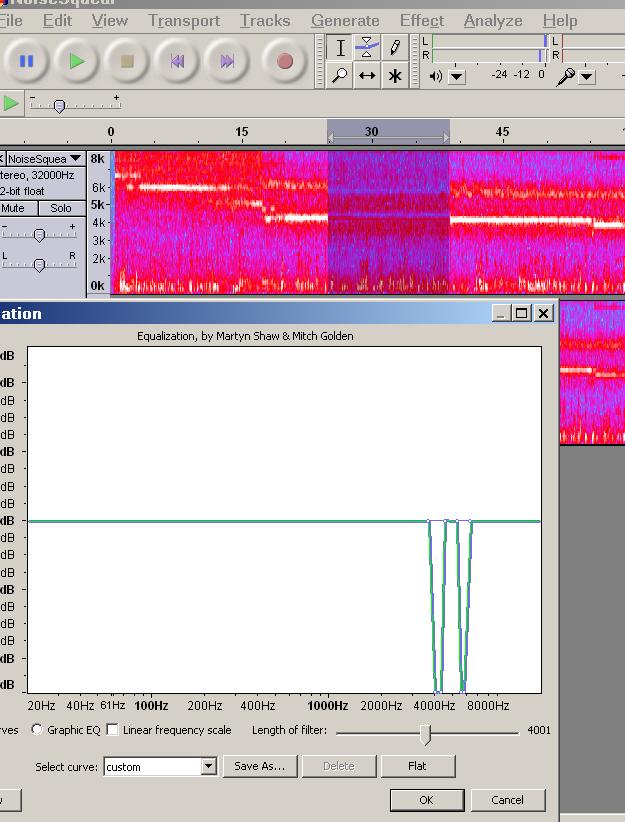Activate the asterisk Multi-Tool mode
The image size is (625, 822).
point(395,76)
